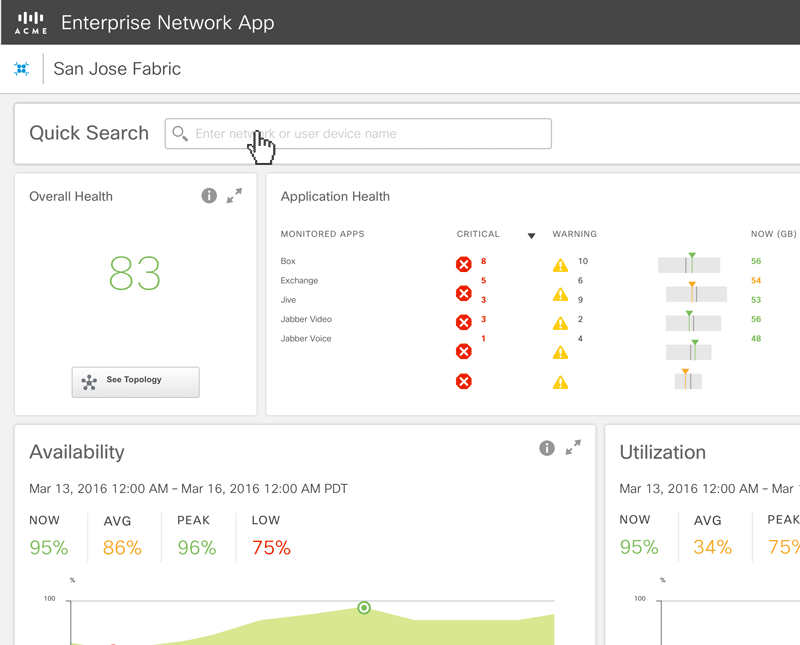Click the critical error icon for Box
This screenshot has width=800, height=645.
pos(464,264)
